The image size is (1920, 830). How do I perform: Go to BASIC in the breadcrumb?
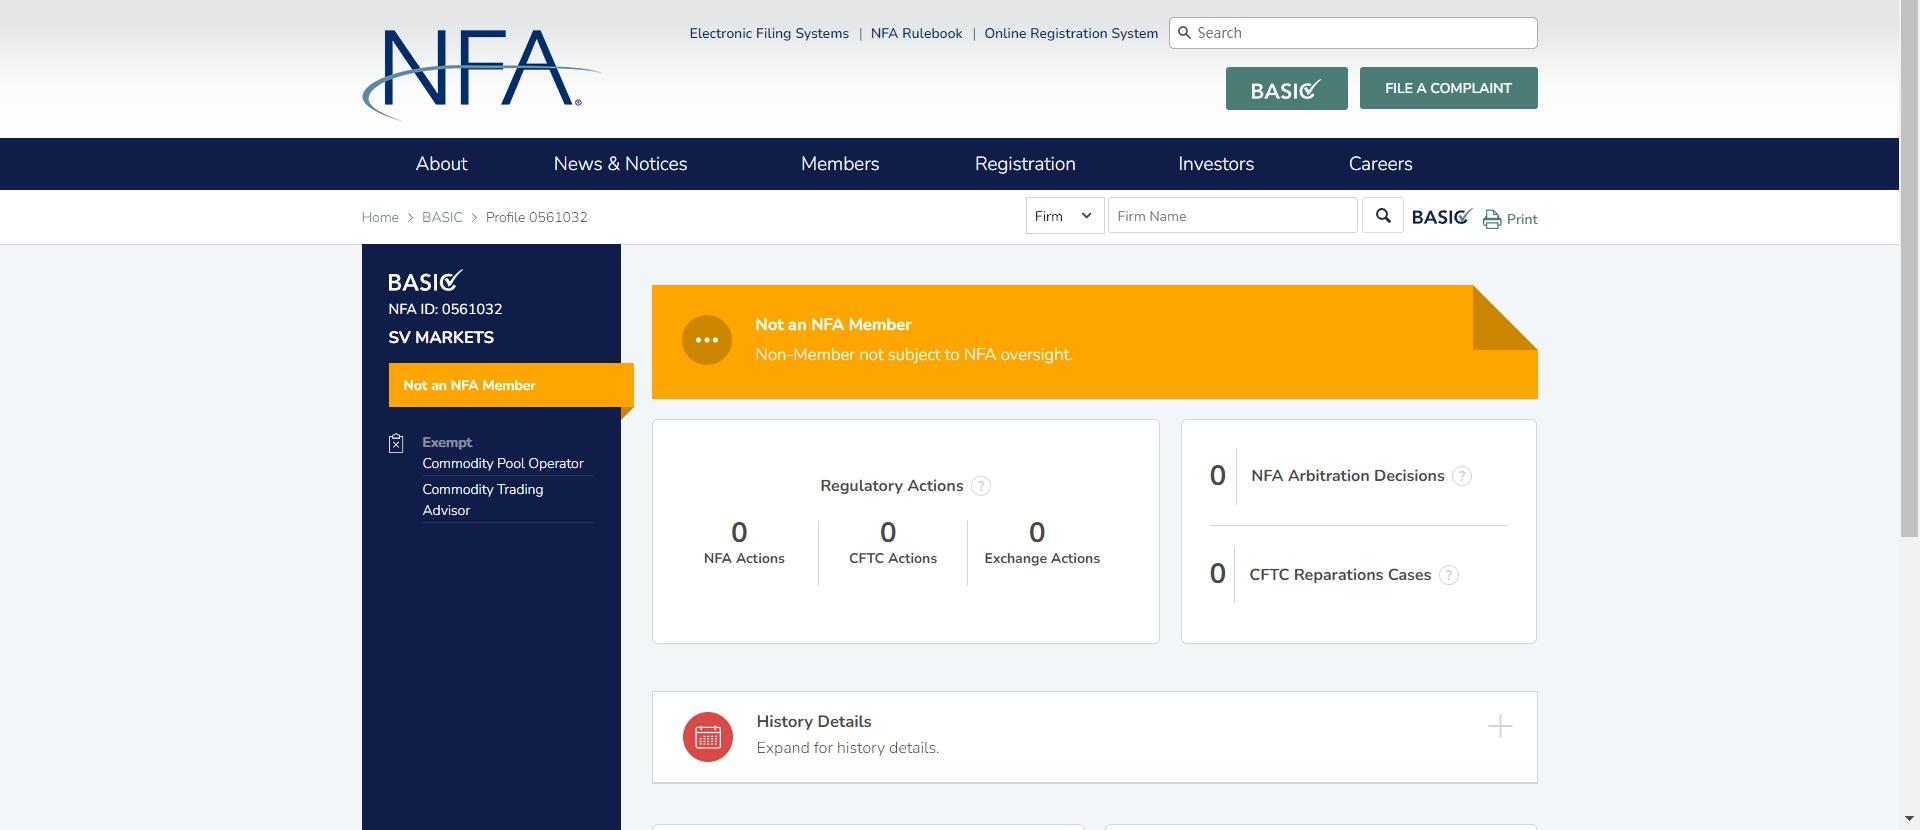click(x=442, y=217)
